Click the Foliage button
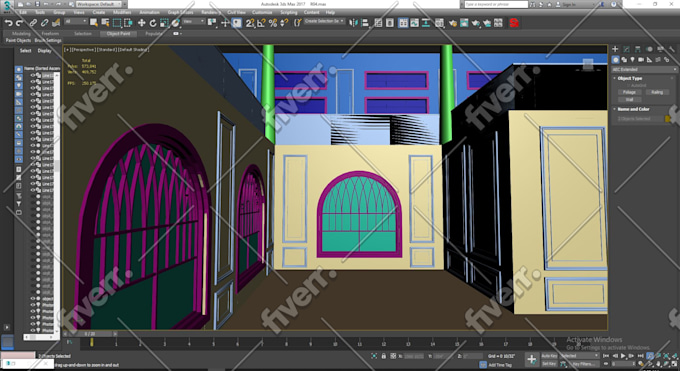Viewport: 680px width, 371px height. point(629,92)
